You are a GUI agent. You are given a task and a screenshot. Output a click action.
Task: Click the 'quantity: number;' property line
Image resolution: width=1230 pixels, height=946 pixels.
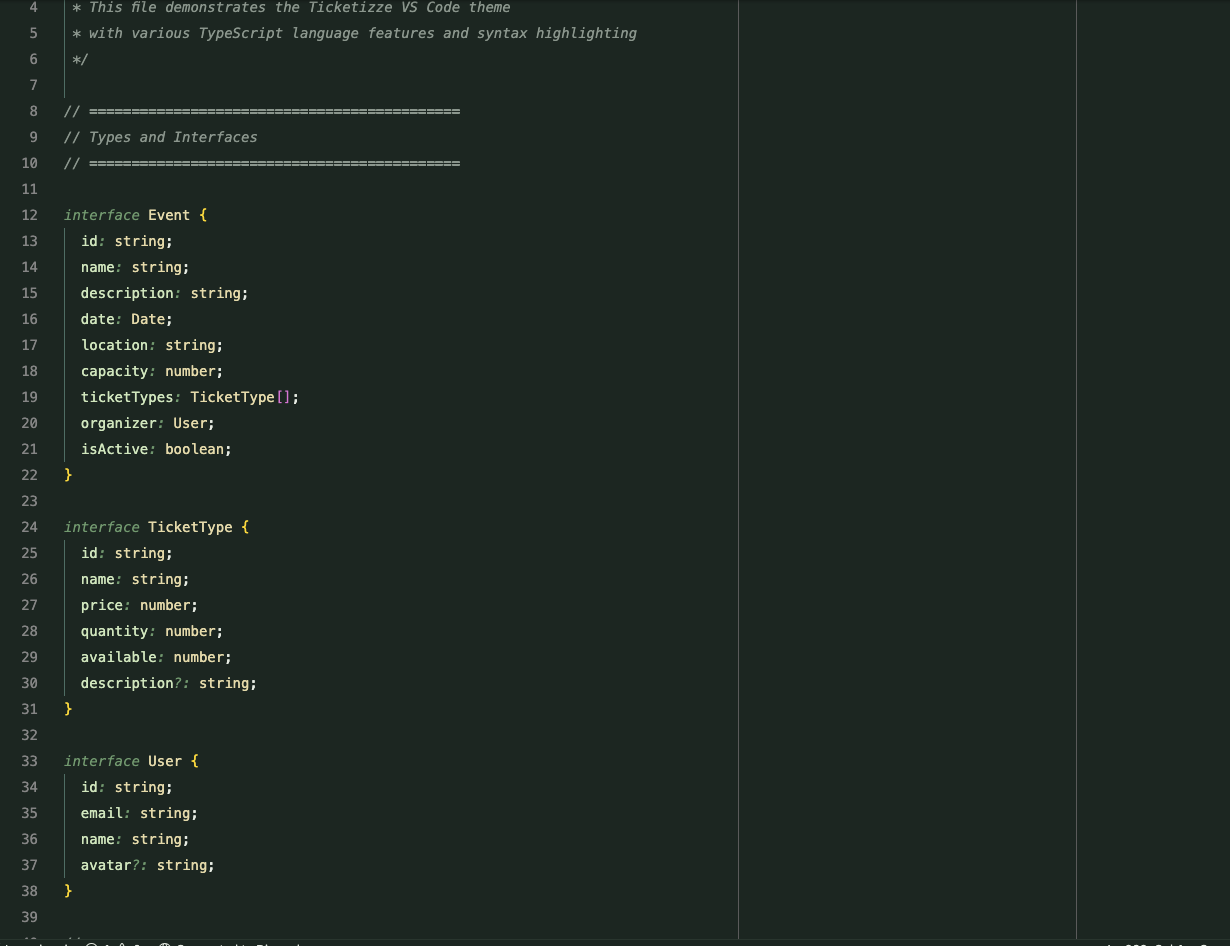point(152,631)
